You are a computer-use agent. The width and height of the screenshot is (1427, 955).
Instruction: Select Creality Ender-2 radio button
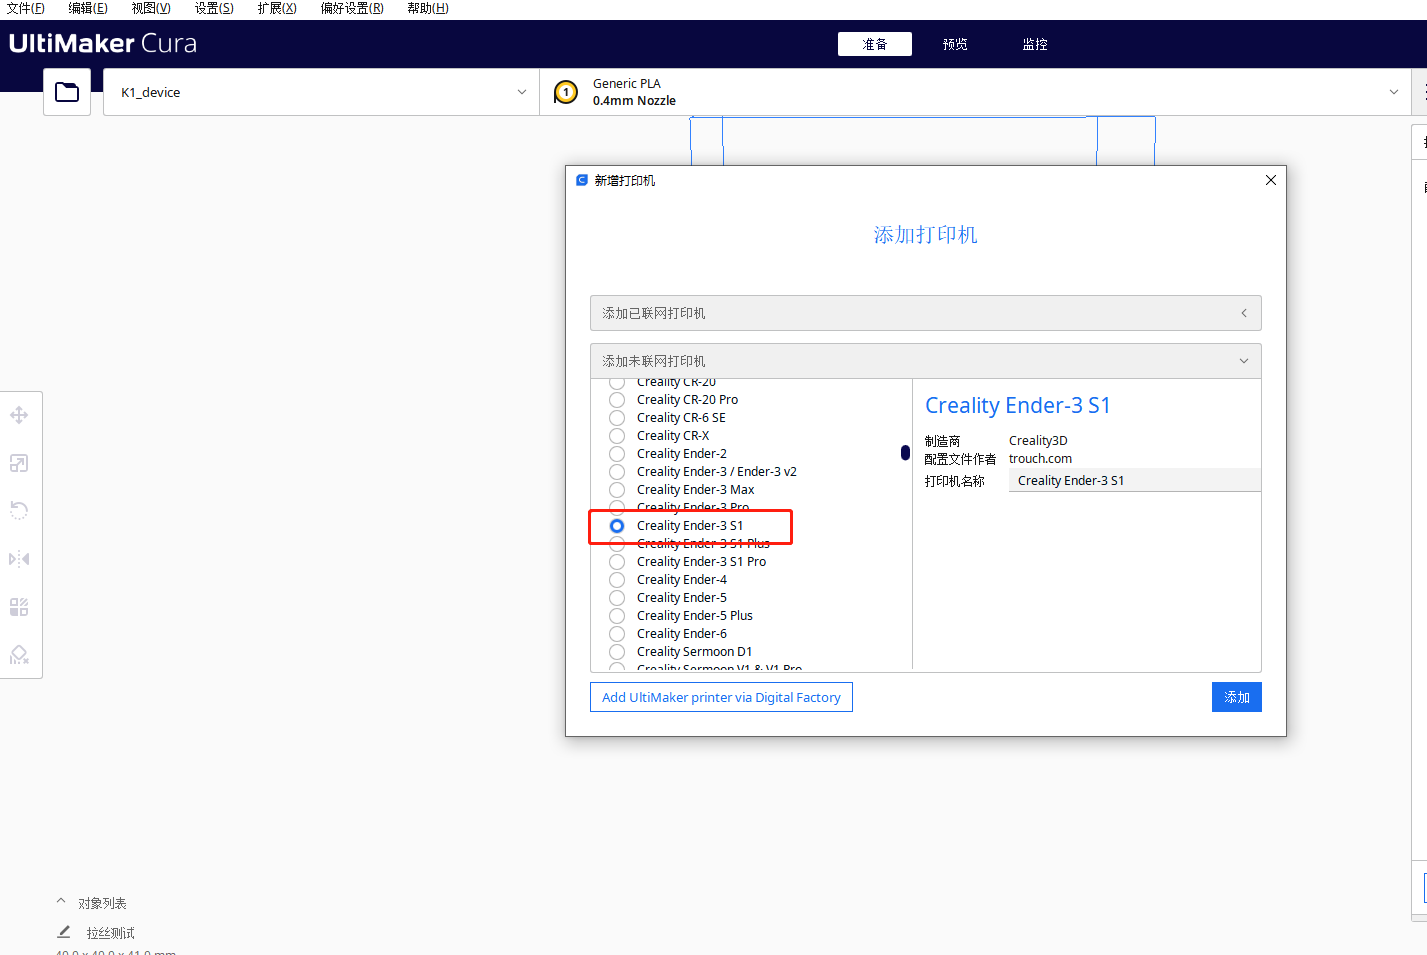pyautogui.click(x=617, y=454)
